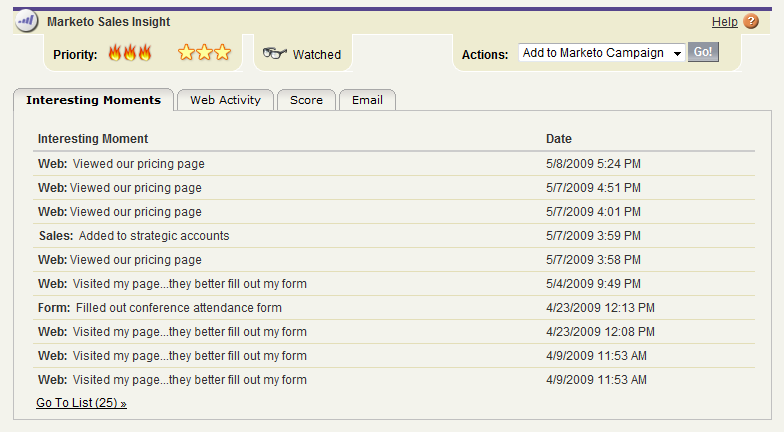
Task: Open the Add to Marketo Campaign dropdown
Action: tap(601, 53)
